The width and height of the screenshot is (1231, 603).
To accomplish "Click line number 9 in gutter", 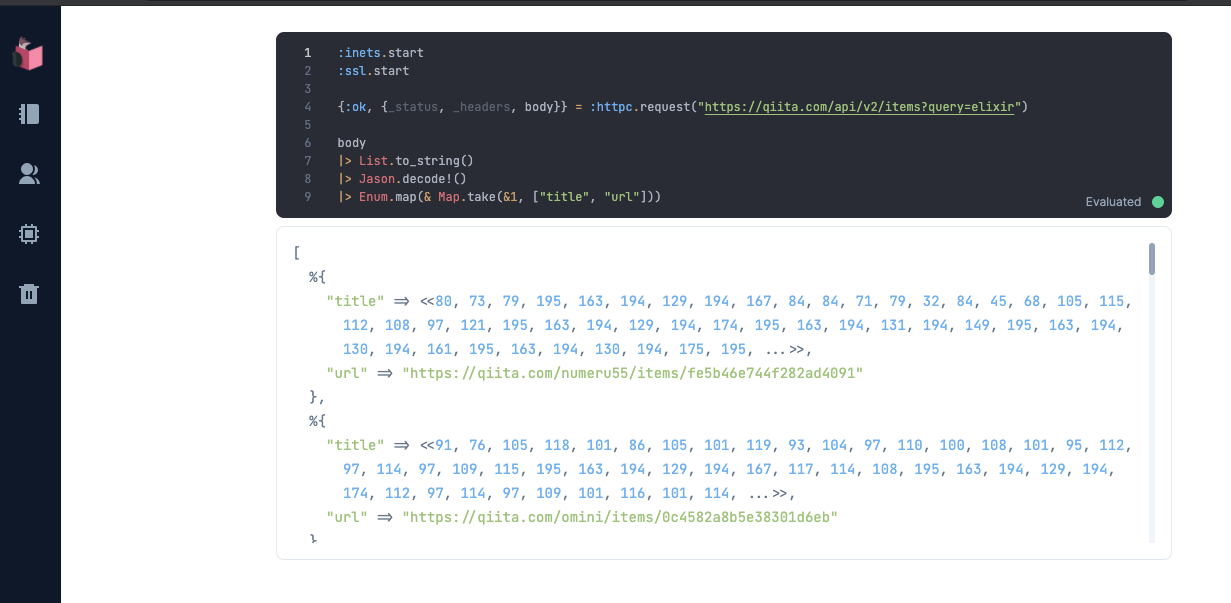I will (x=308, y=197).
